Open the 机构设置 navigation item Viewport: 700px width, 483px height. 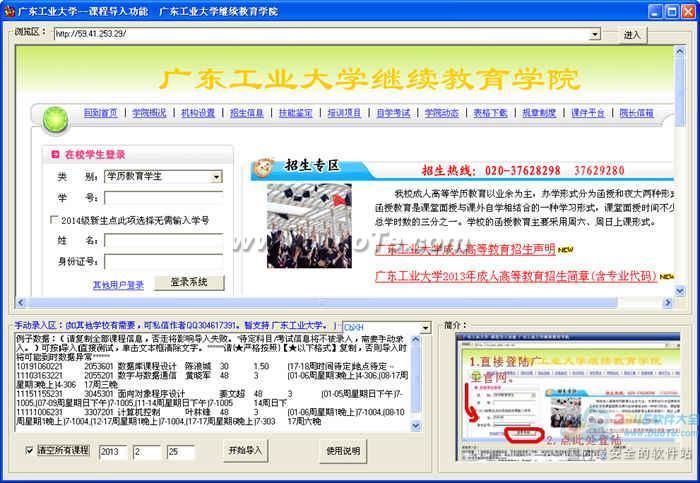click(x=198, y=113)
